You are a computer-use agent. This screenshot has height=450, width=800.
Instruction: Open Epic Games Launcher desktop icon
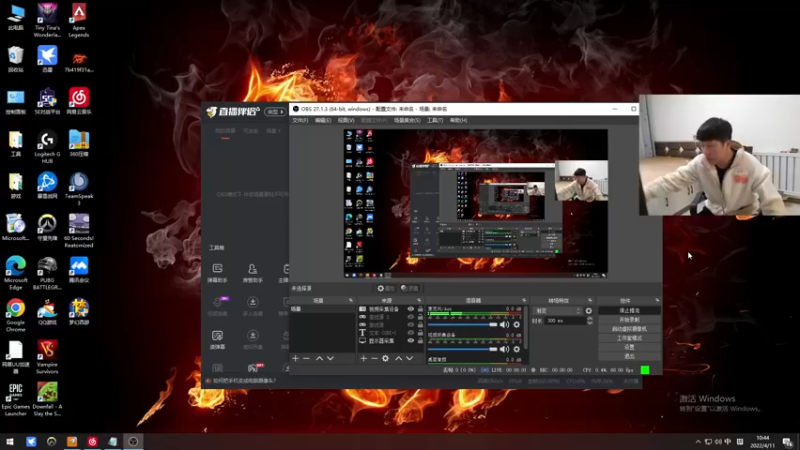pos(15,400)
